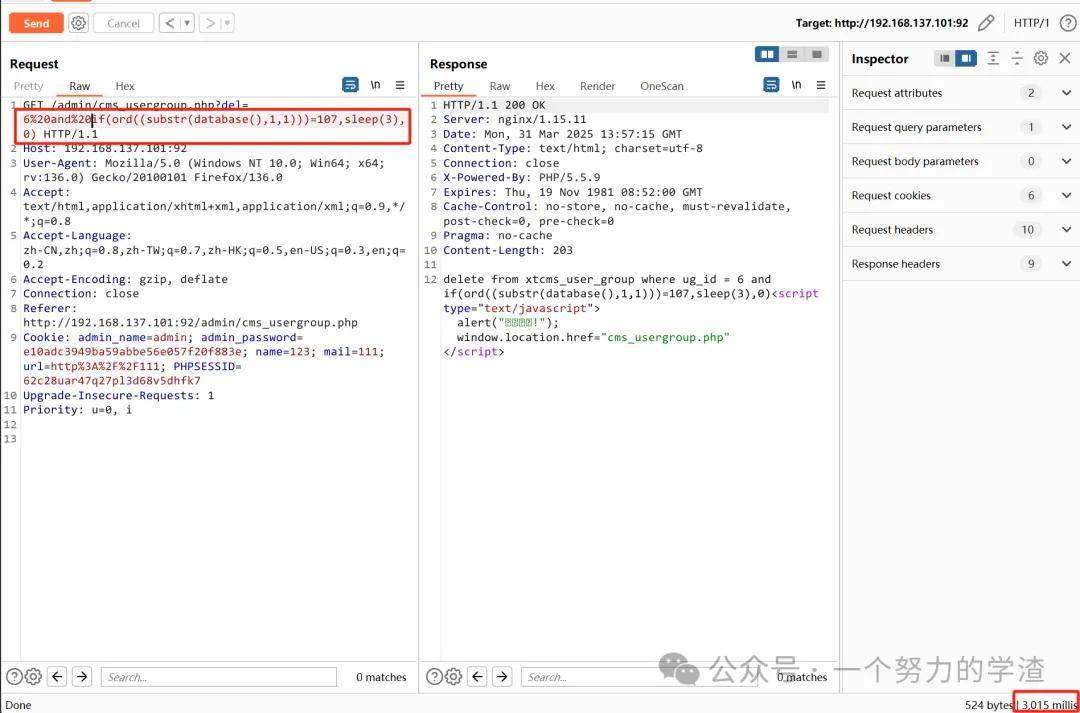Screen dimensions: 1080x713
Task: Jump to previous Request search match
Action: (x=57, y=676)
